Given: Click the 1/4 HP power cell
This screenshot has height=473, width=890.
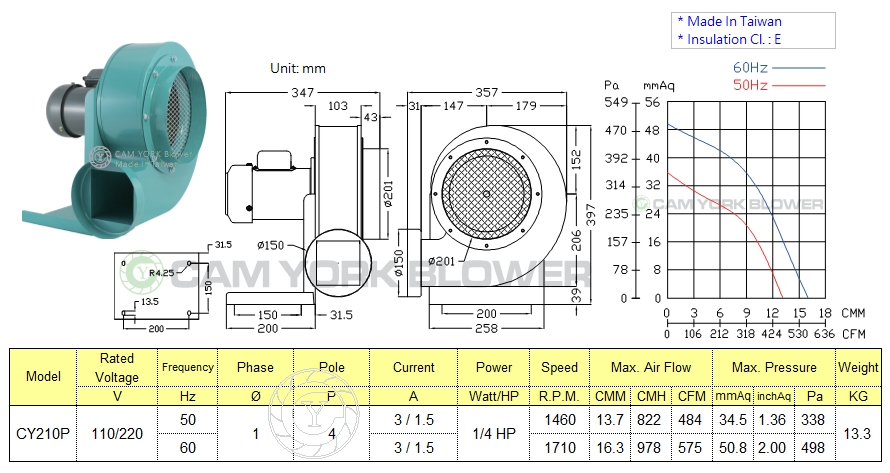Looking at the screenshot, I should point(494,434).
